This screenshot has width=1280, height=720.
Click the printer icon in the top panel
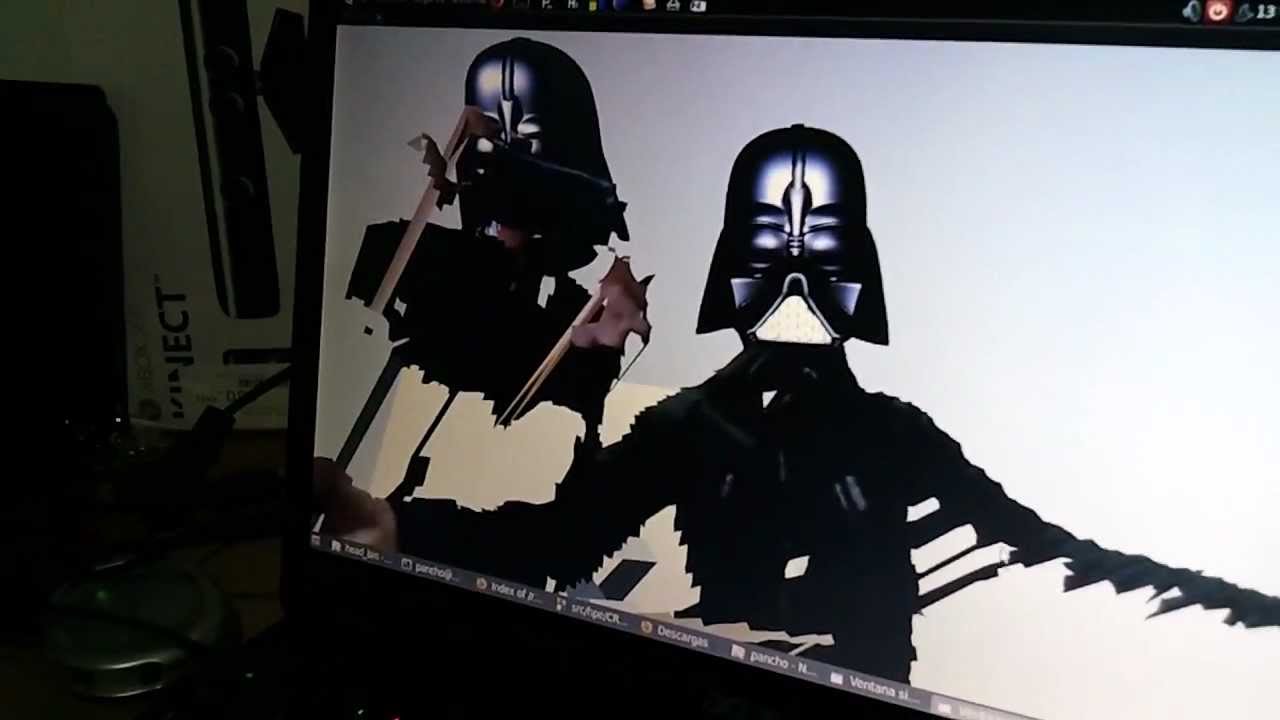(x=672, y=6)
